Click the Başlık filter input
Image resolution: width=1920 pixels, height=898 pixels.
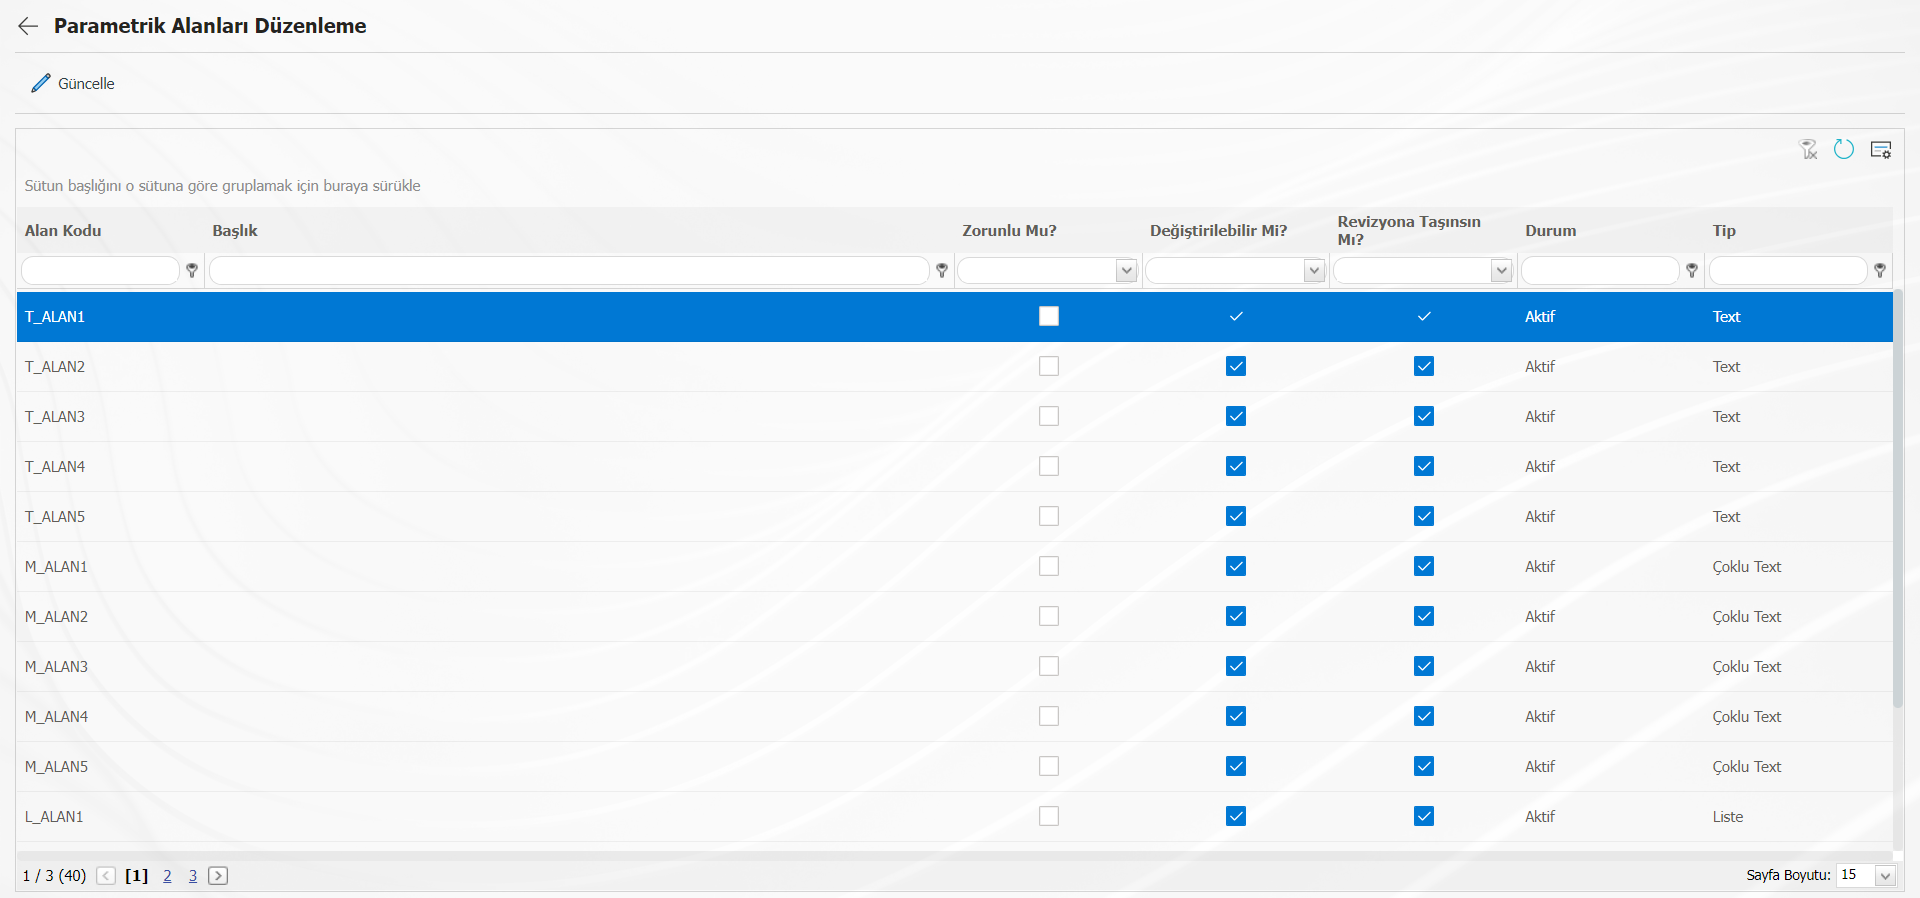pyautogui.click(x=569, y=271)
